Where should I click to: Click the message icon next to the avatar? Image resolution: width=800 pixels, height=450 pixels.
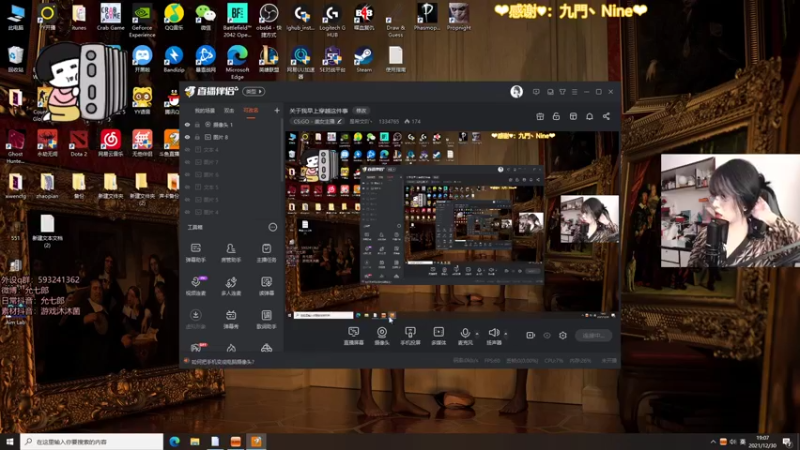pos(536,92)
